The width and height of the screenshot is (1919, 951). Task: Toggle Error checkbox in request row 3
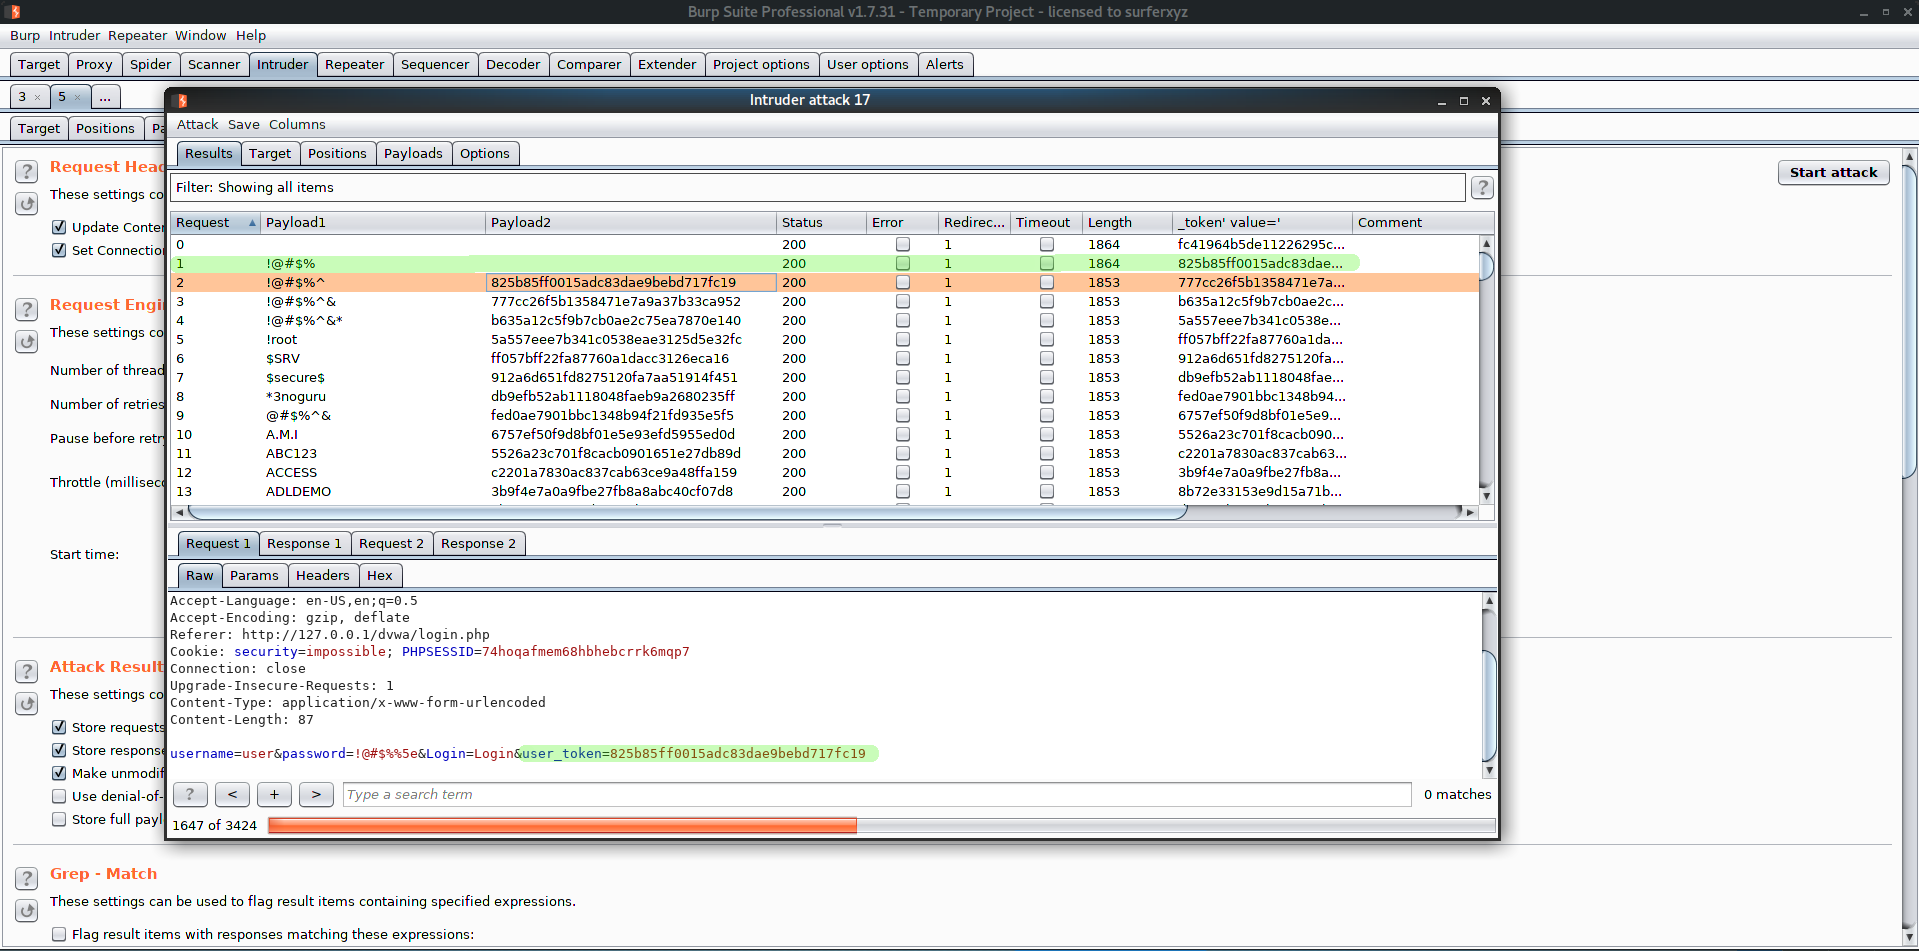(x=903, y=301)
